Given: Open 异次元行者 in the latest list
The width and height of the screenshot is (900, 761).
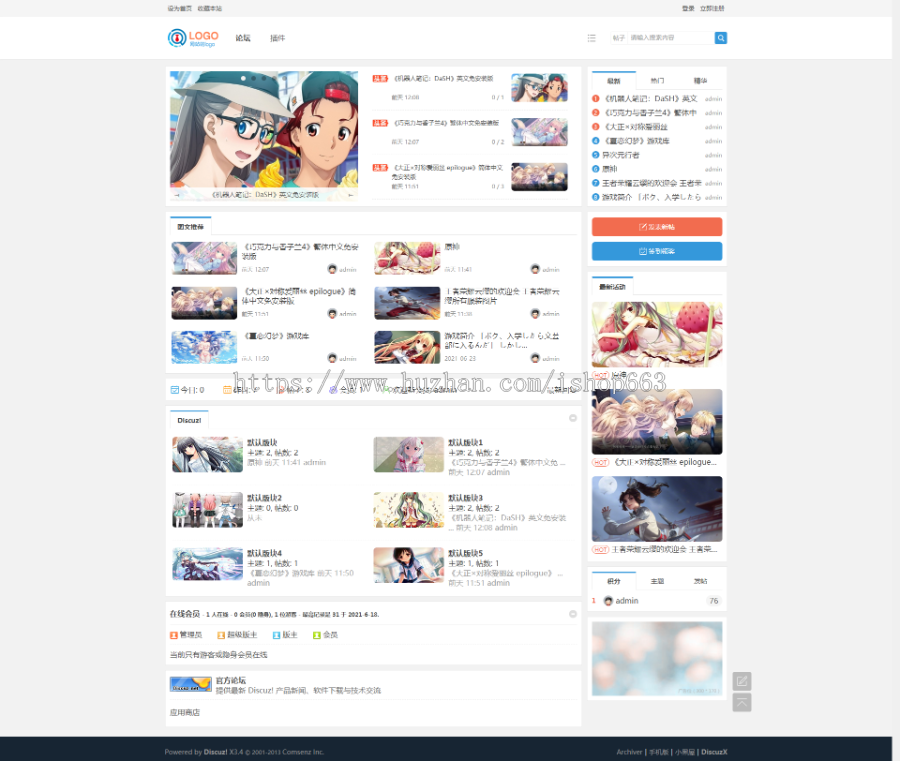Looking at the screenshot, I should [620, 155].
